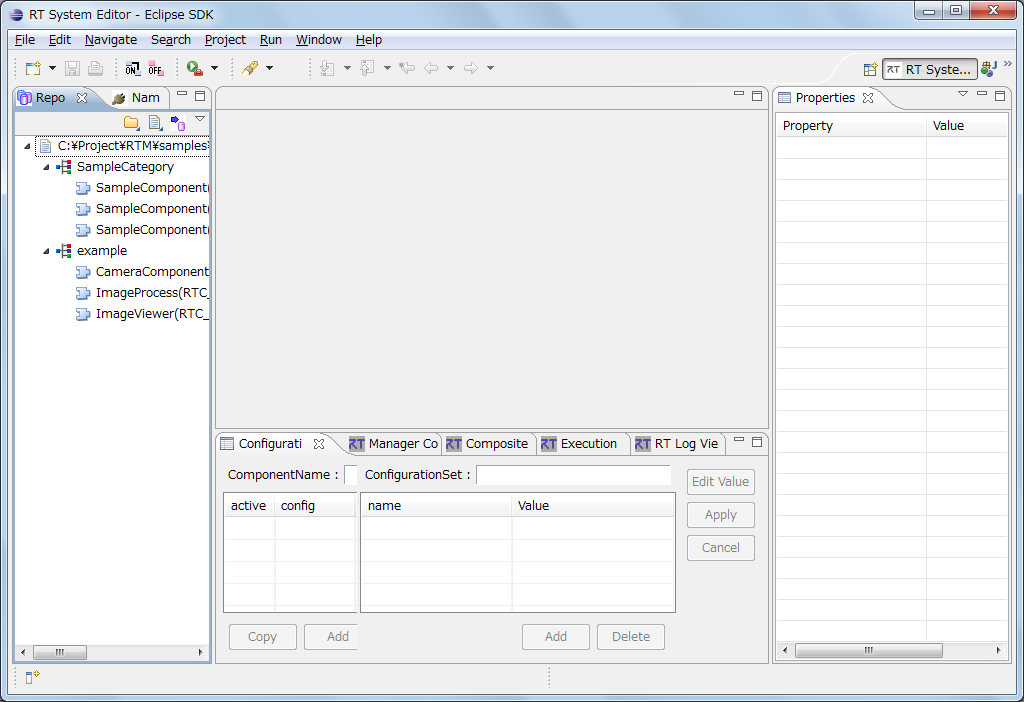Click the Forward navigation arrow

(x=471, y=68)
